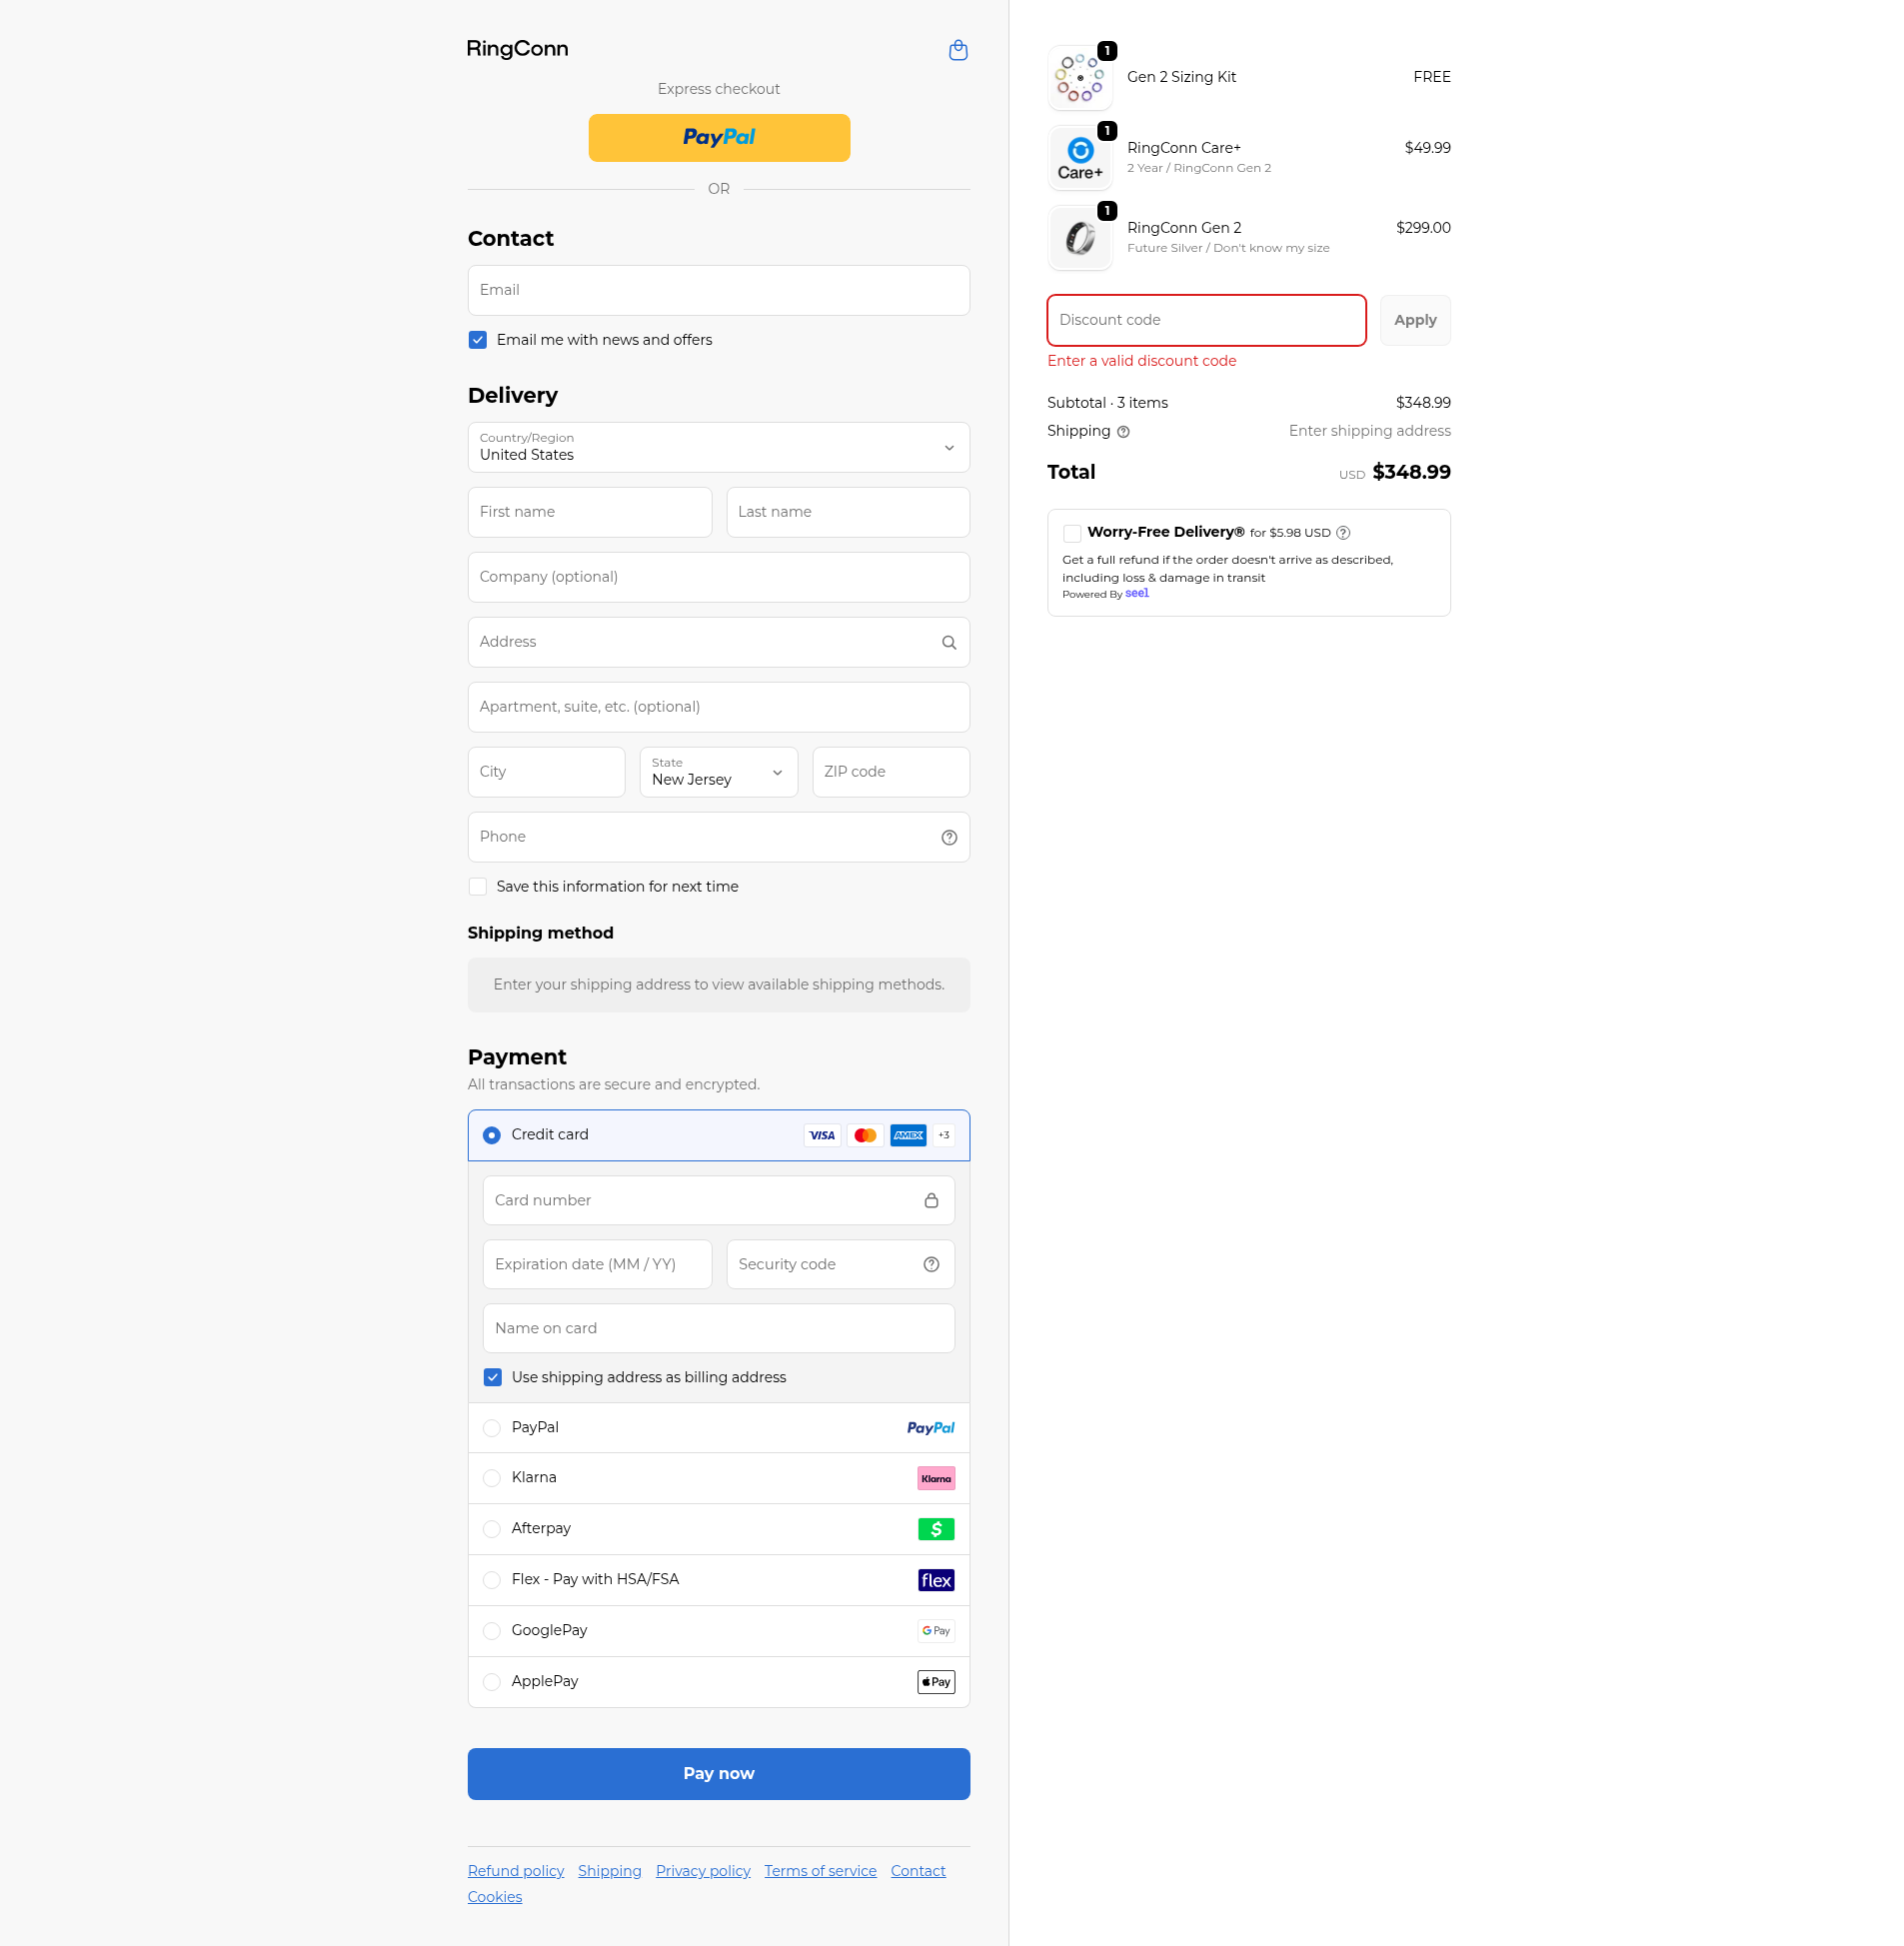Viewport: 1904px width, 1946px height.
Task: Select Flex - Pay with HSA/FSA
Action: (x=491, y=1580)
